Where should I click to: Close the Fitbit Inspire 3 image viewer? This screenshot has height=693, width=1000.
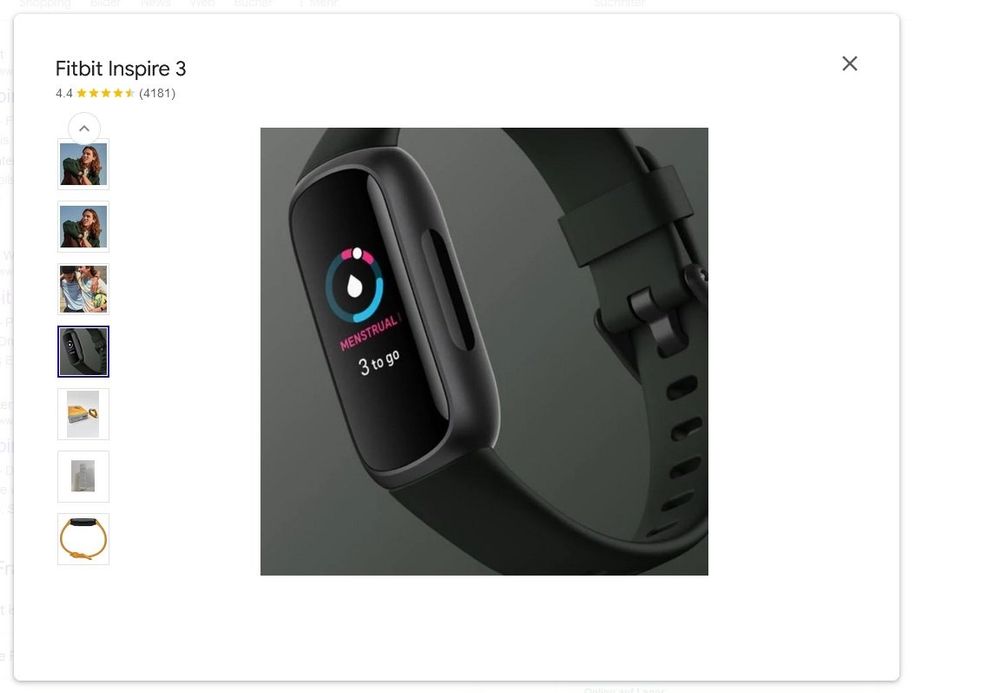(x=849, y=64)
